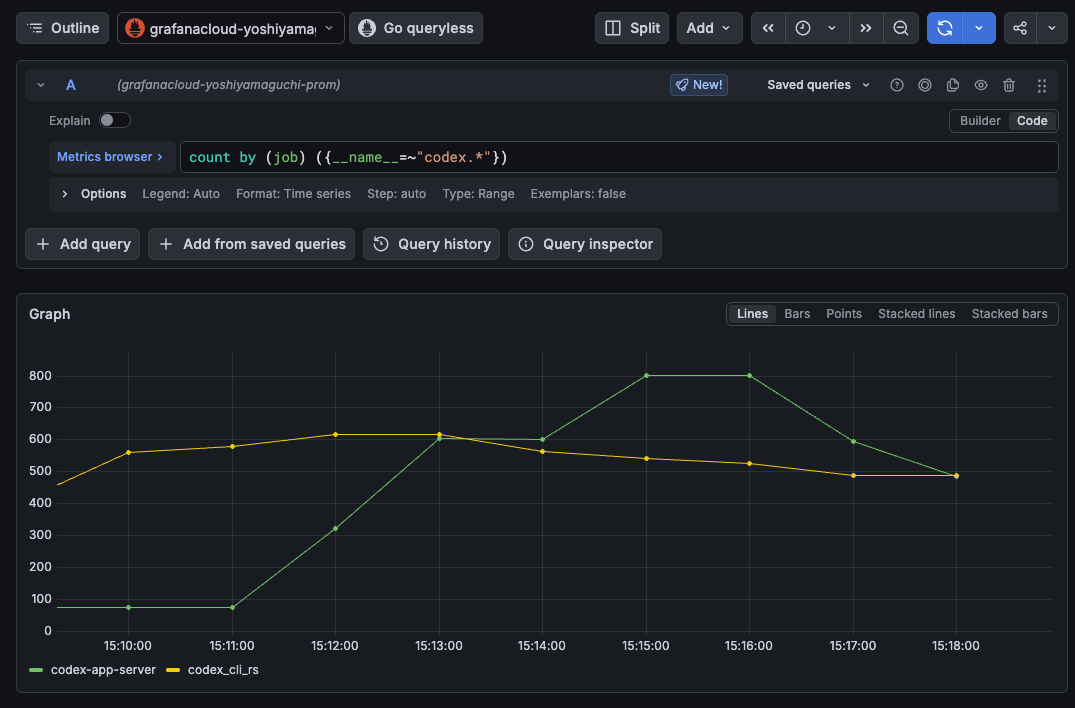1075x708 pixels.
Task: Run the query with refresh button
Action: pyautogui.click(x=945, y=28)
